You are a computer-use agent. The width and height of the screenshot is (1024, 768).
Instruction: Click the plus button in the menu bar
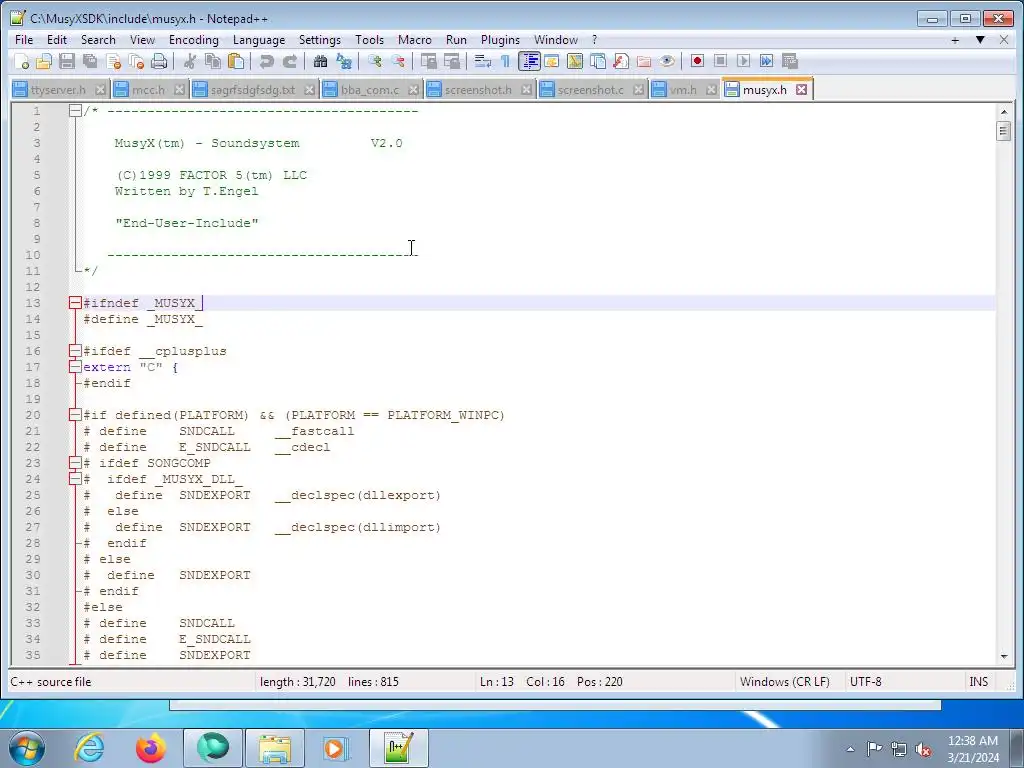point(955,40)
